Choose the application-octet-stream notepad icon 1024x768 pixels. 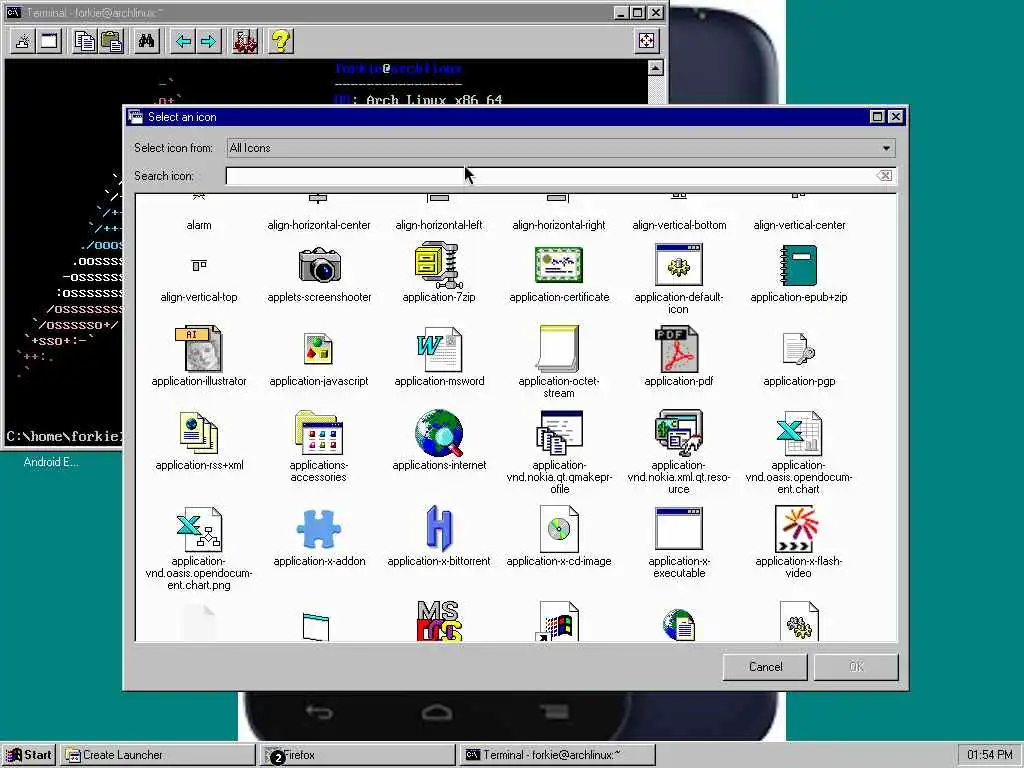[x=558, y=349]
